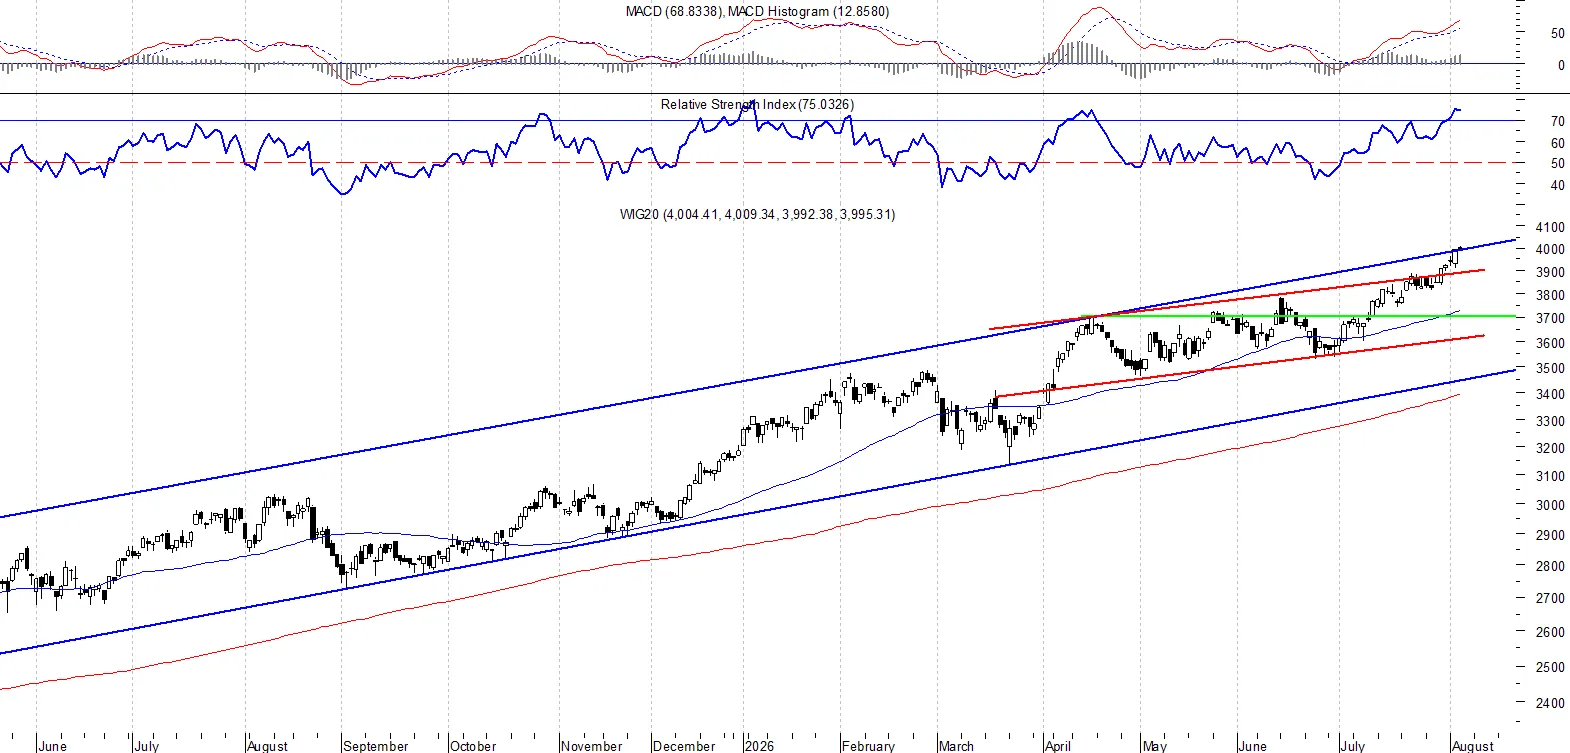Click the 2600 price axis label

1550,632
